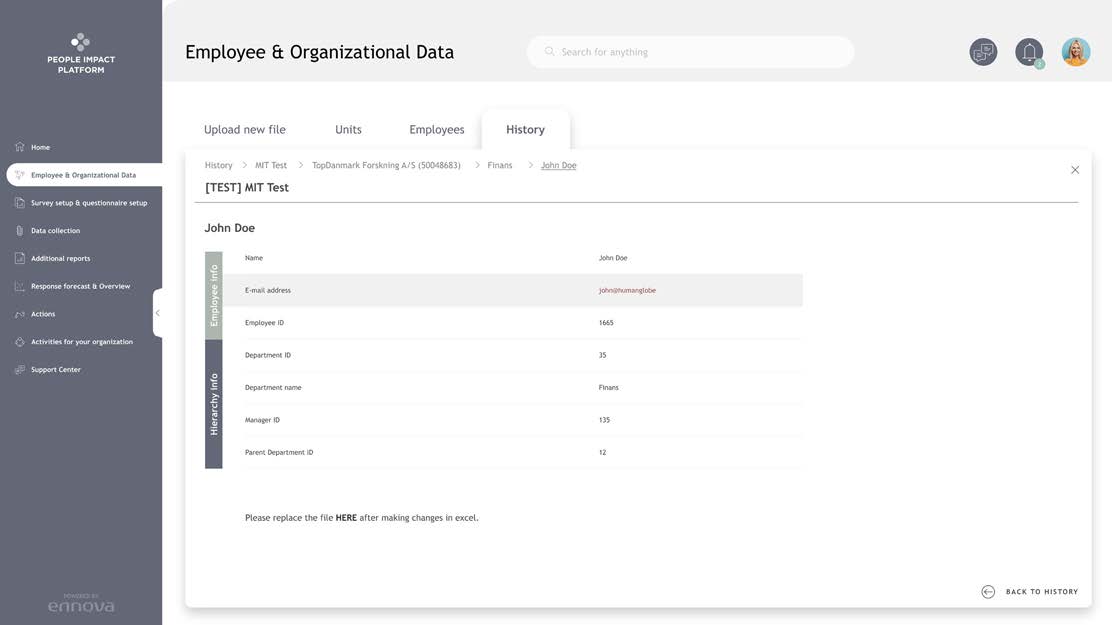The width and height of the screenshot is (1112, 625).
Task: Collapse the left sidebar panel
Action: (x=157, y=313)
